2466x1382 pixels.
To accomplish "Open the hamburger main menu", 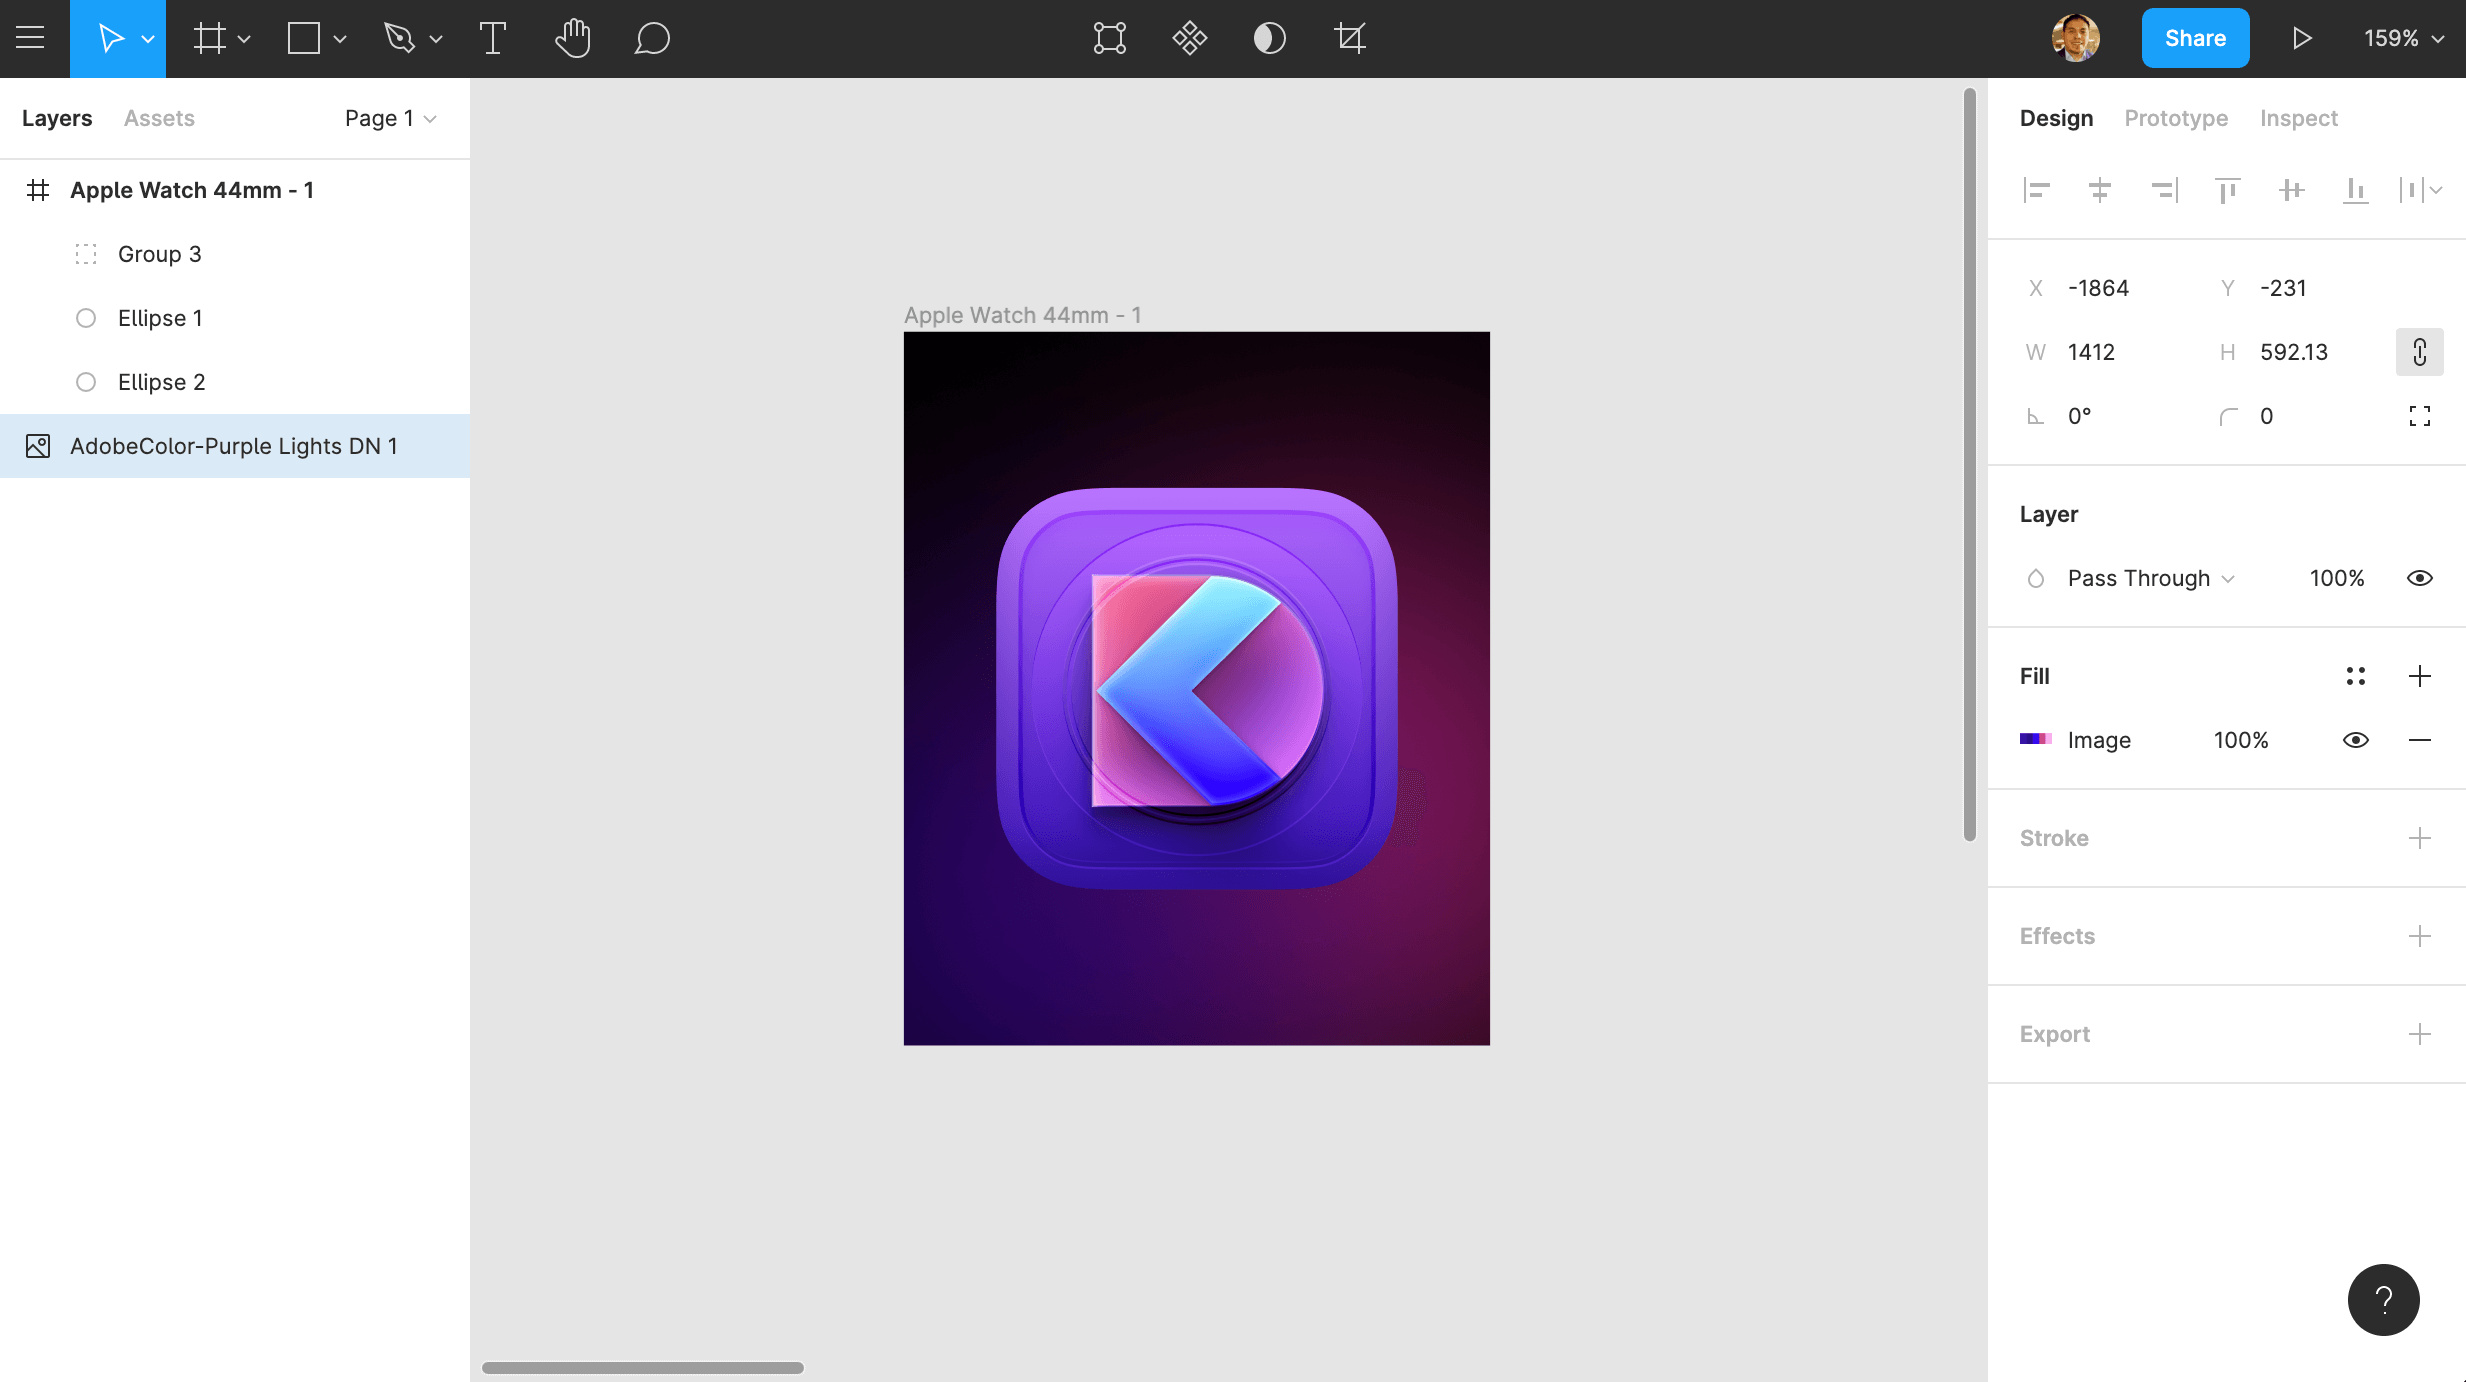I will pos(31,39).
